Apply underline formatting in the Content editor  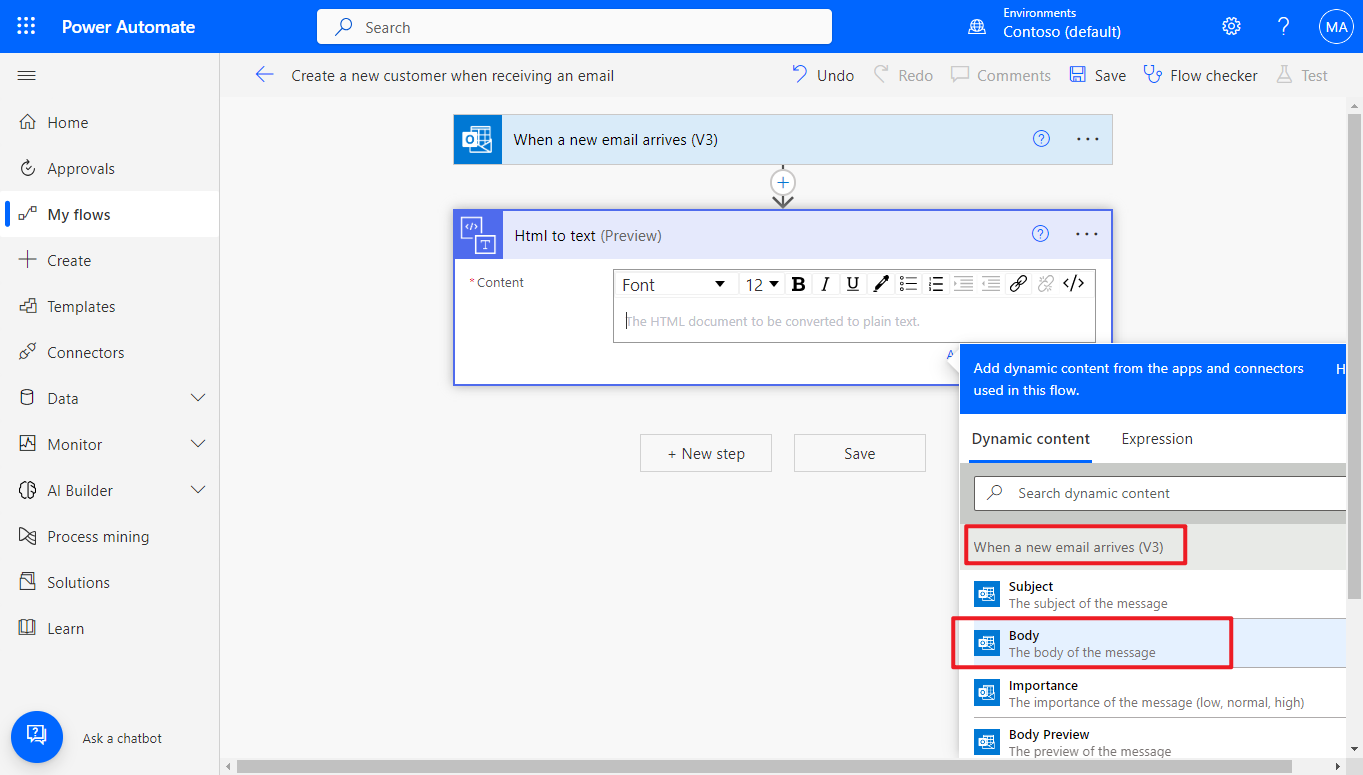point(852,284)
